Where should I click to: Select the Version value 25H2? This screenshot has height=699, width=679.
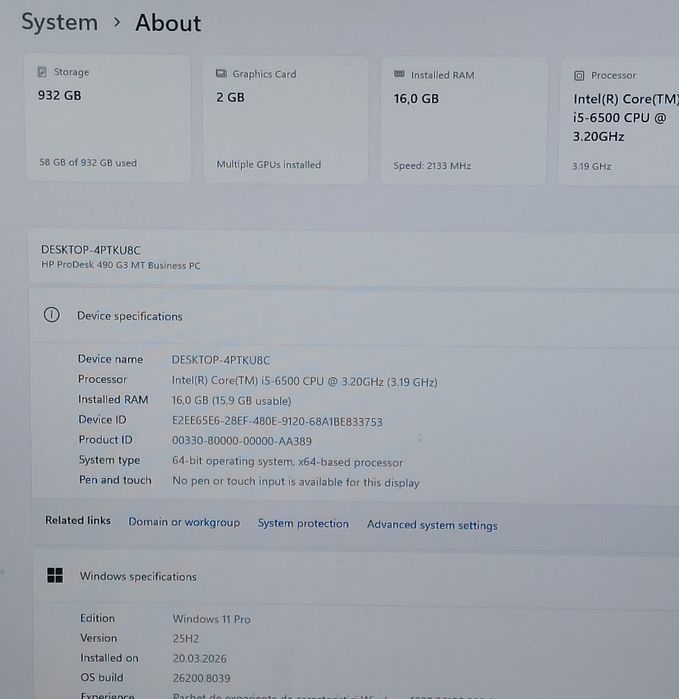tap(186, 638)
